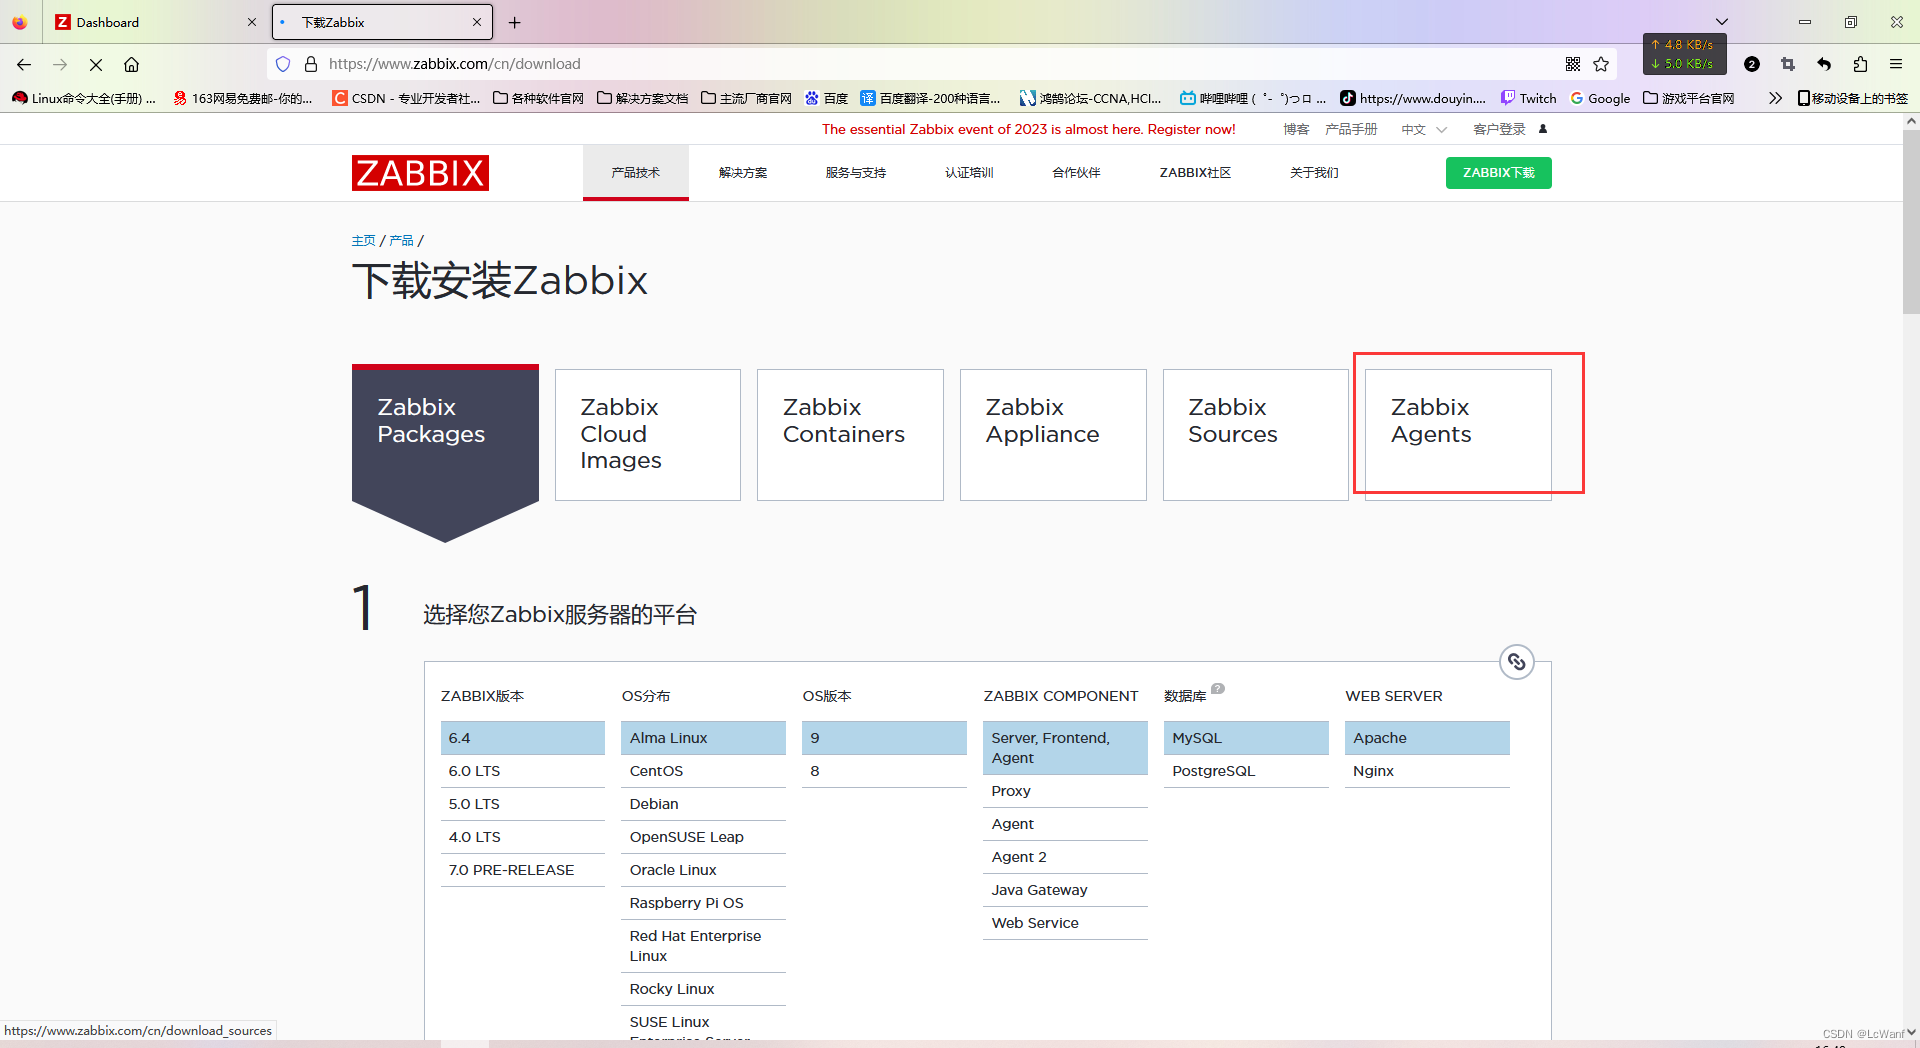
Task: Click the shield tracking protection icon
Action: point(283,64)
